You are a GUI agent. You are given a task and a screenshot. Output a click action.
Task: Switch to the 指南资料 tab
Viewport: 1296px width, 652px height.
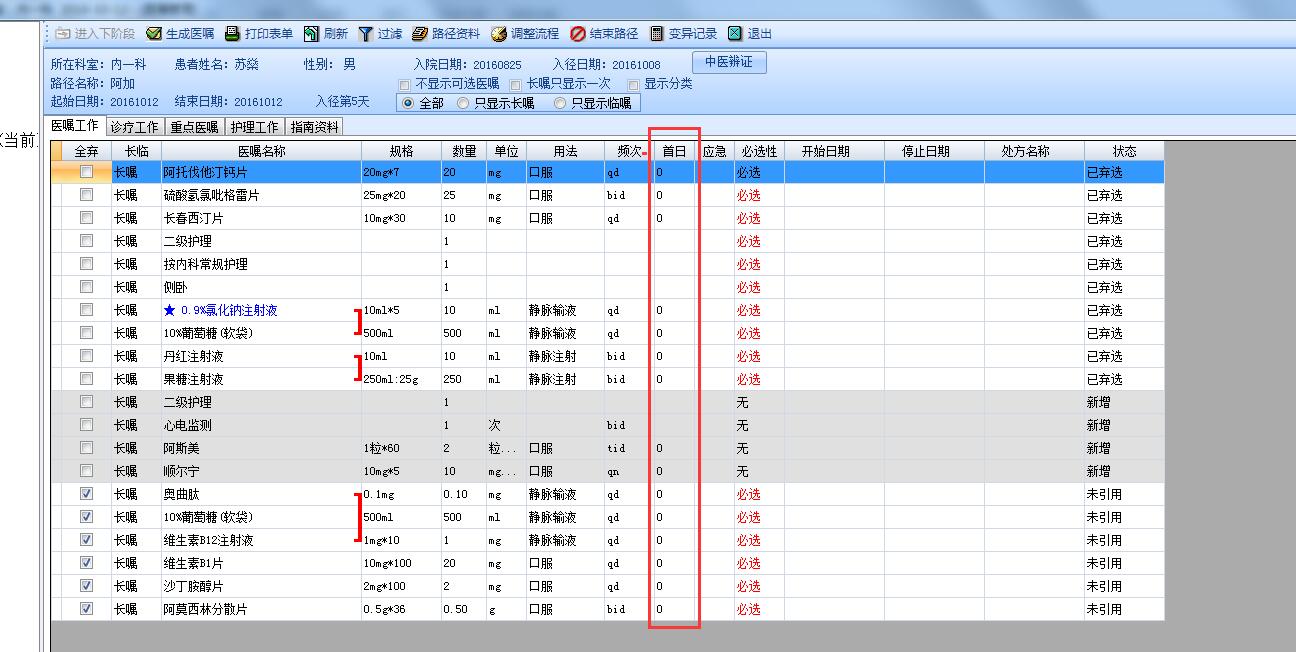(315, 127)
